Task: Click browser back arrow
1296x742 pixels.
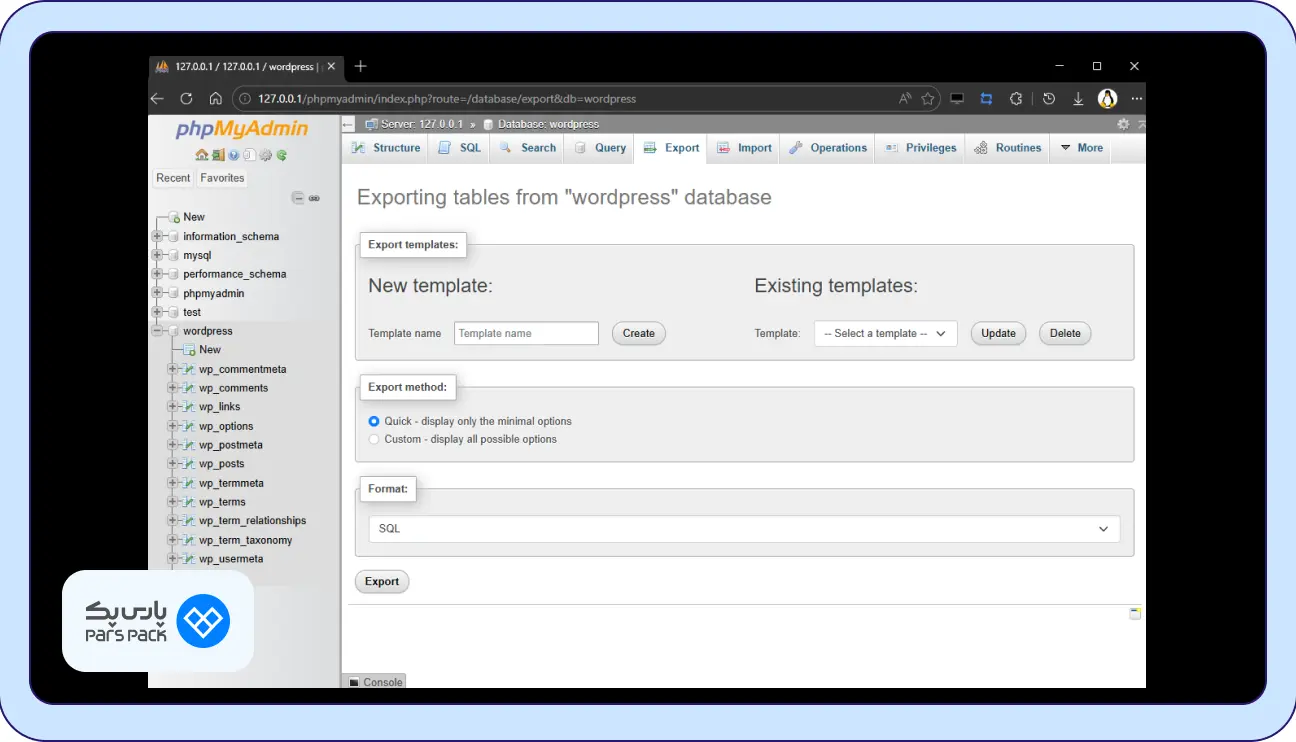Action: 157,98
